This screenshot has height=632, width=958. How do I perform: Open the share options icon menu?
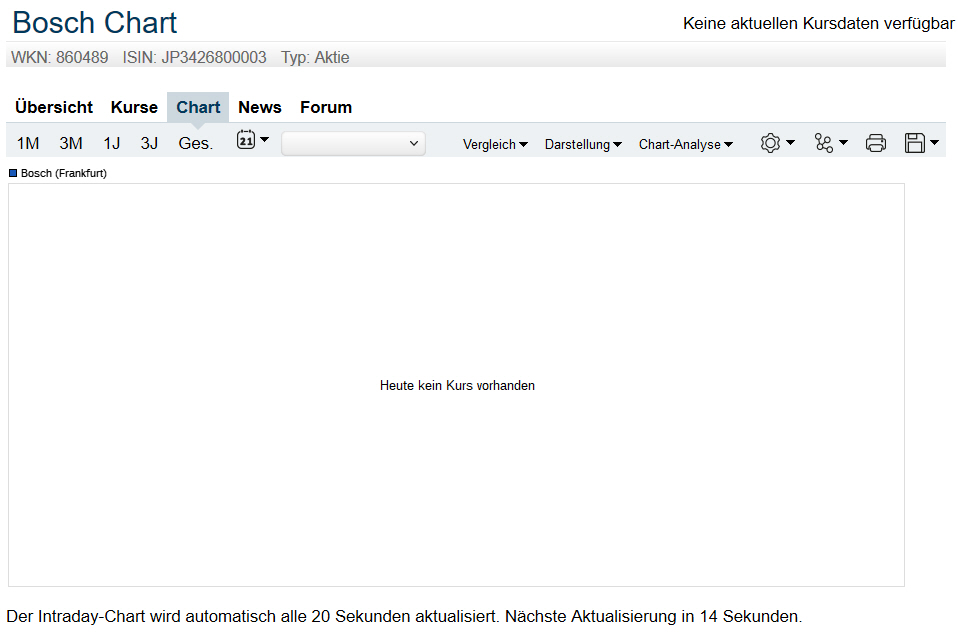824,143
